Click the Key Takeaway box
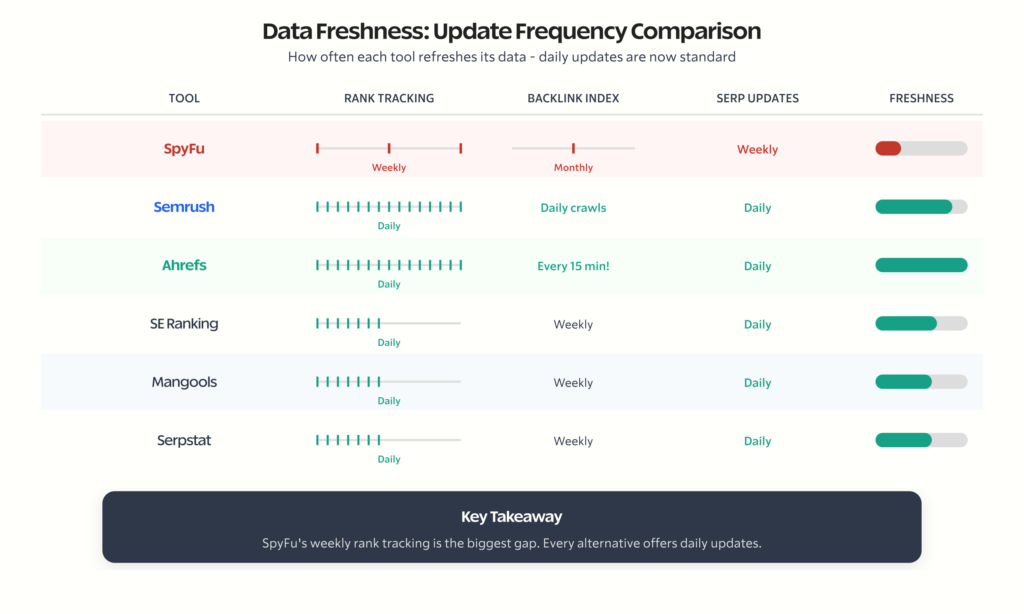Screen dimensions: 1024x614 tap(511, 527)
